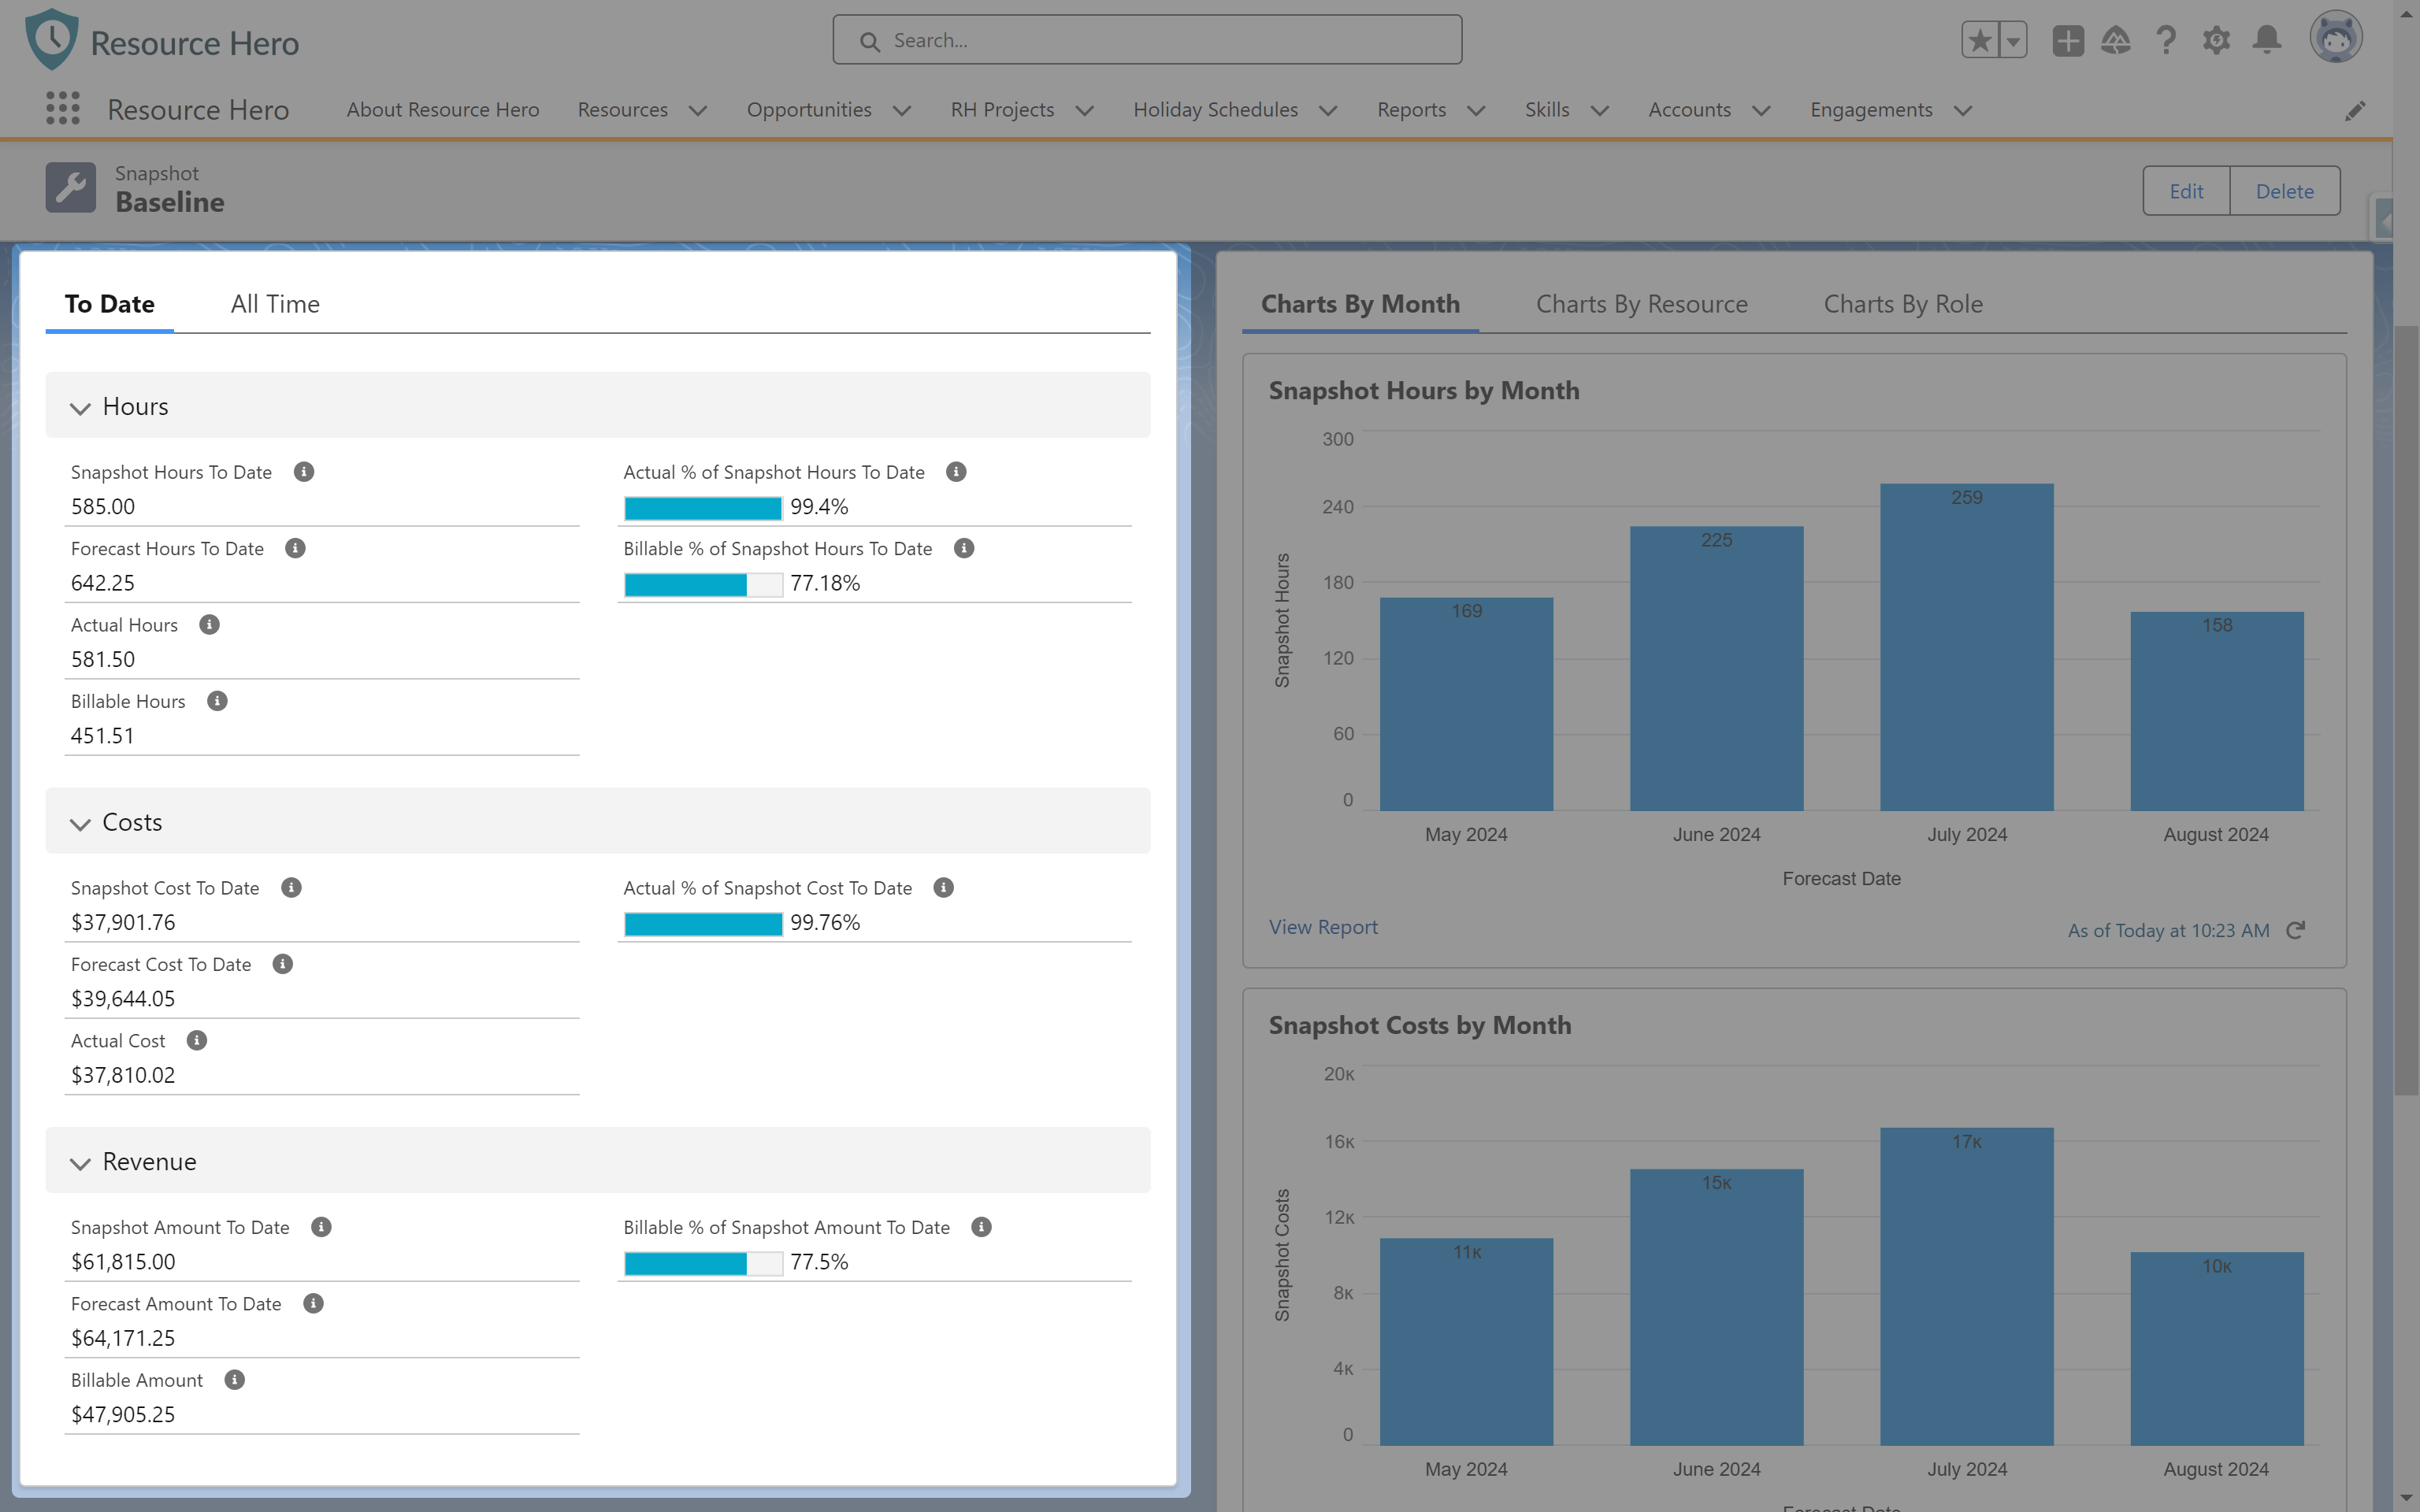Switch to the All Time tab
The height and width of the screenshot is (1512, 2420).
pos(275,304)
